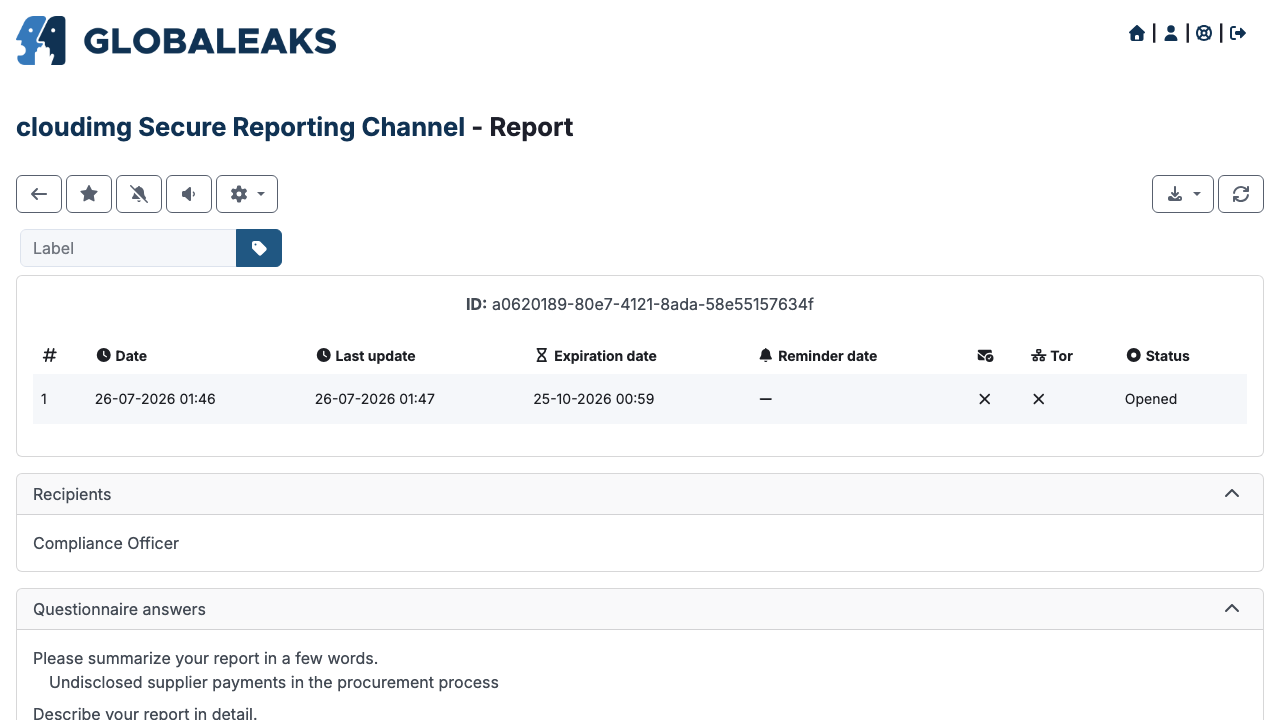Image resolution: width=1280 pixels, height=720 pixels.
Task: Apply the label with tag button
Action: 259,248
